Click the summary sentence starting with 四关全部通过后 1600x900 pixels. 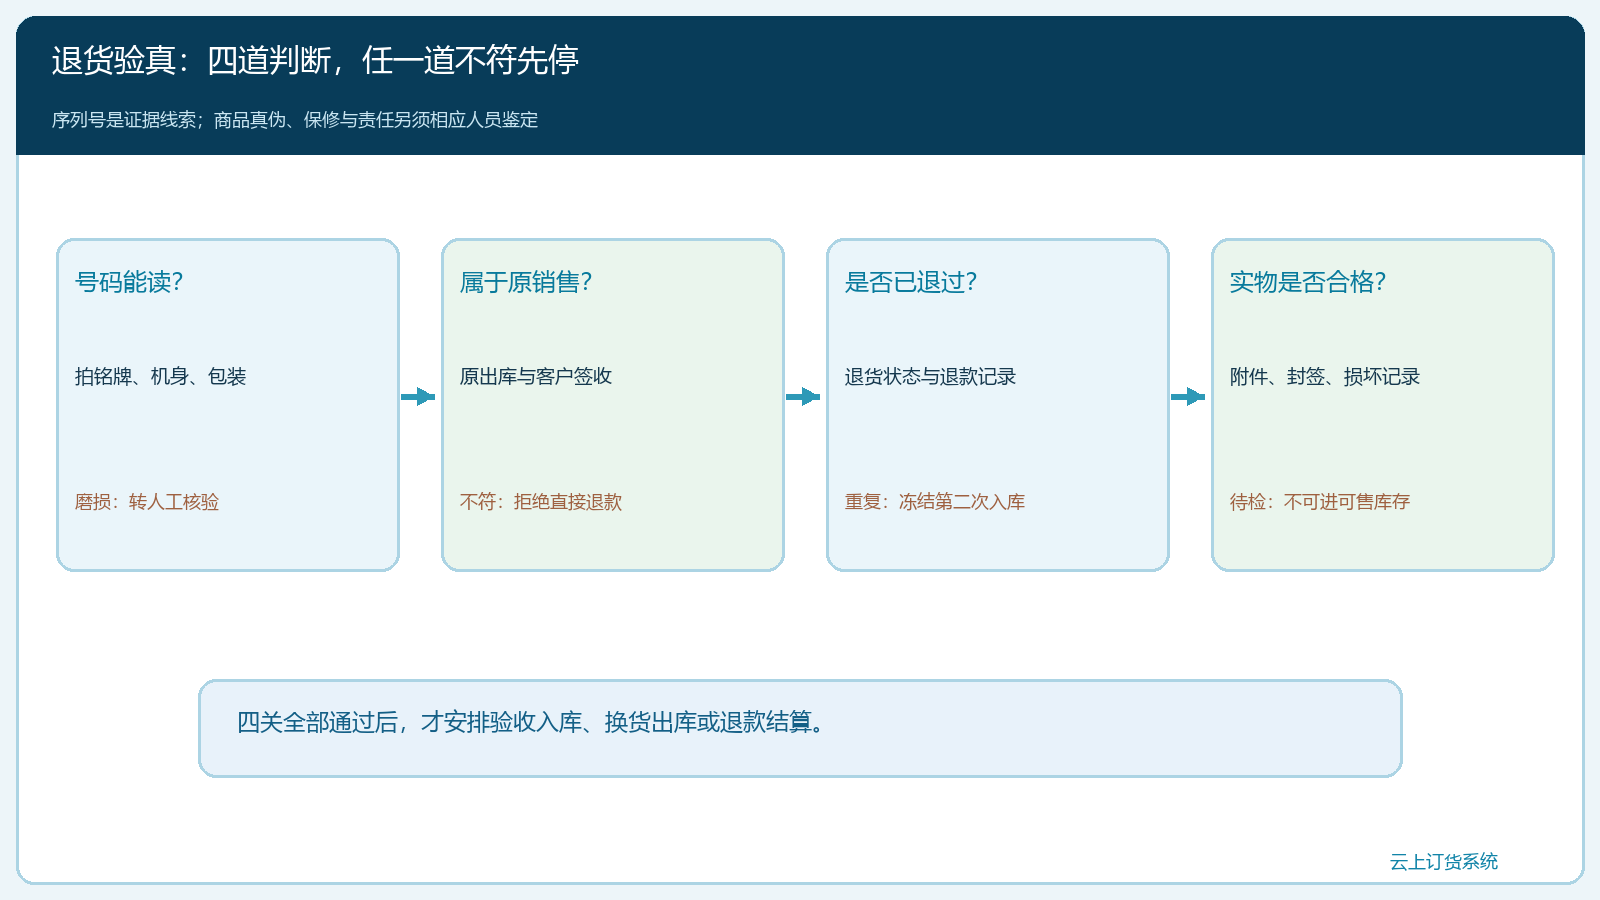click(531, 722)
